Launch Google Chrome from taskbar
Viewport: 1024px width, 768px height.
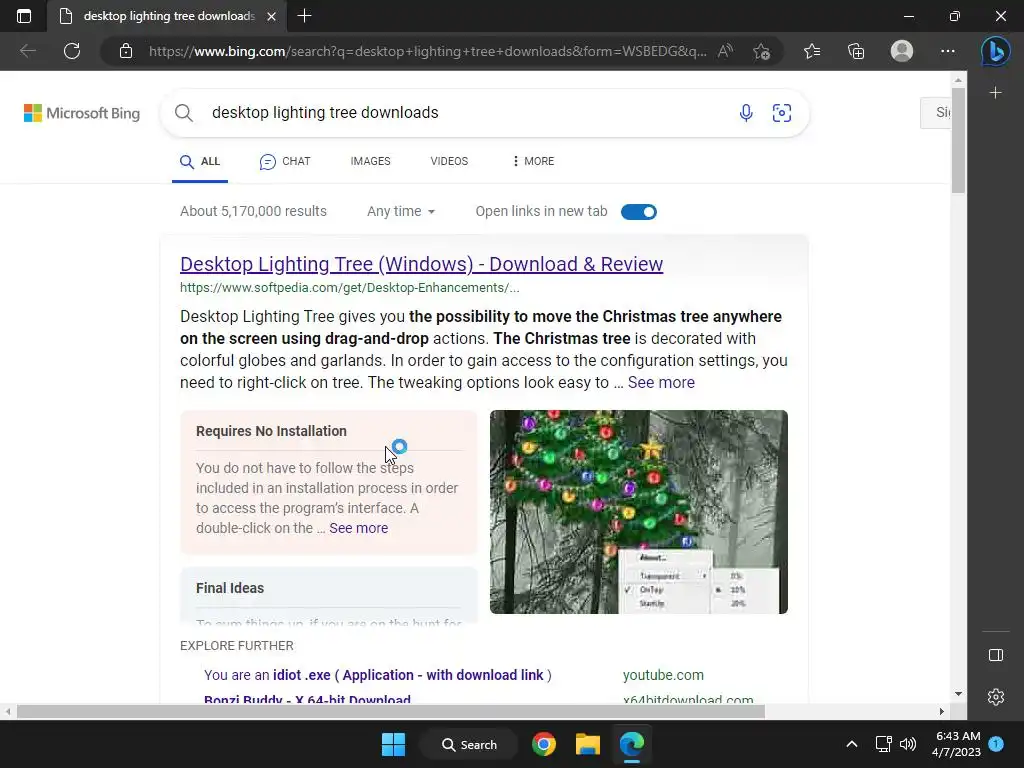click(x=543, y=744)
